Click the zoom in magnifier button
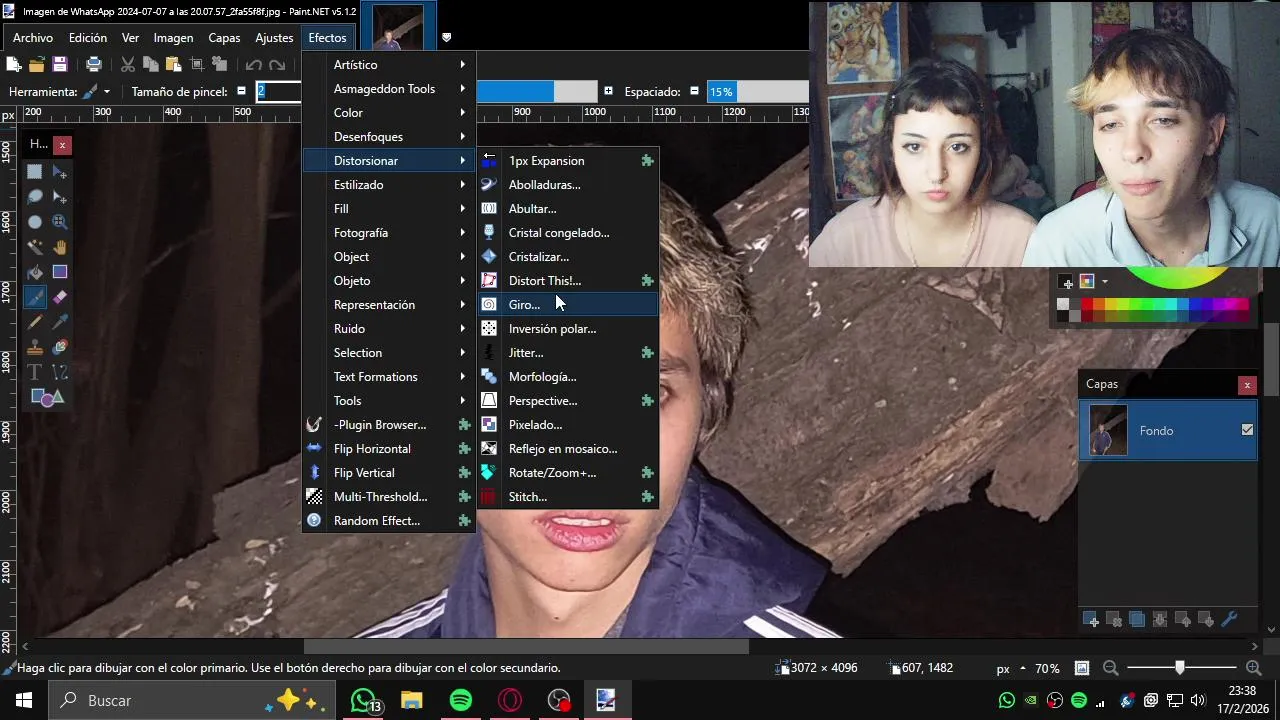Viewport: 1280px width, 720px height. (1253, 668)
